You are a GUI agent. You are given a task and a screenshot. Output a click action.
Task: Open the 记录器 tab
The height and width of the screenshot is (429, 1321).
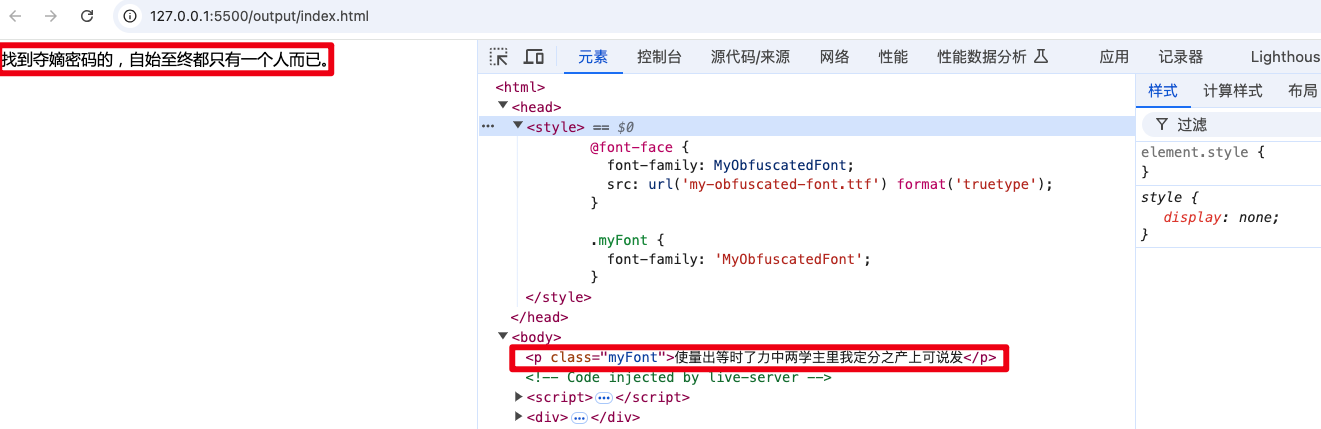tap(1181, 57)
